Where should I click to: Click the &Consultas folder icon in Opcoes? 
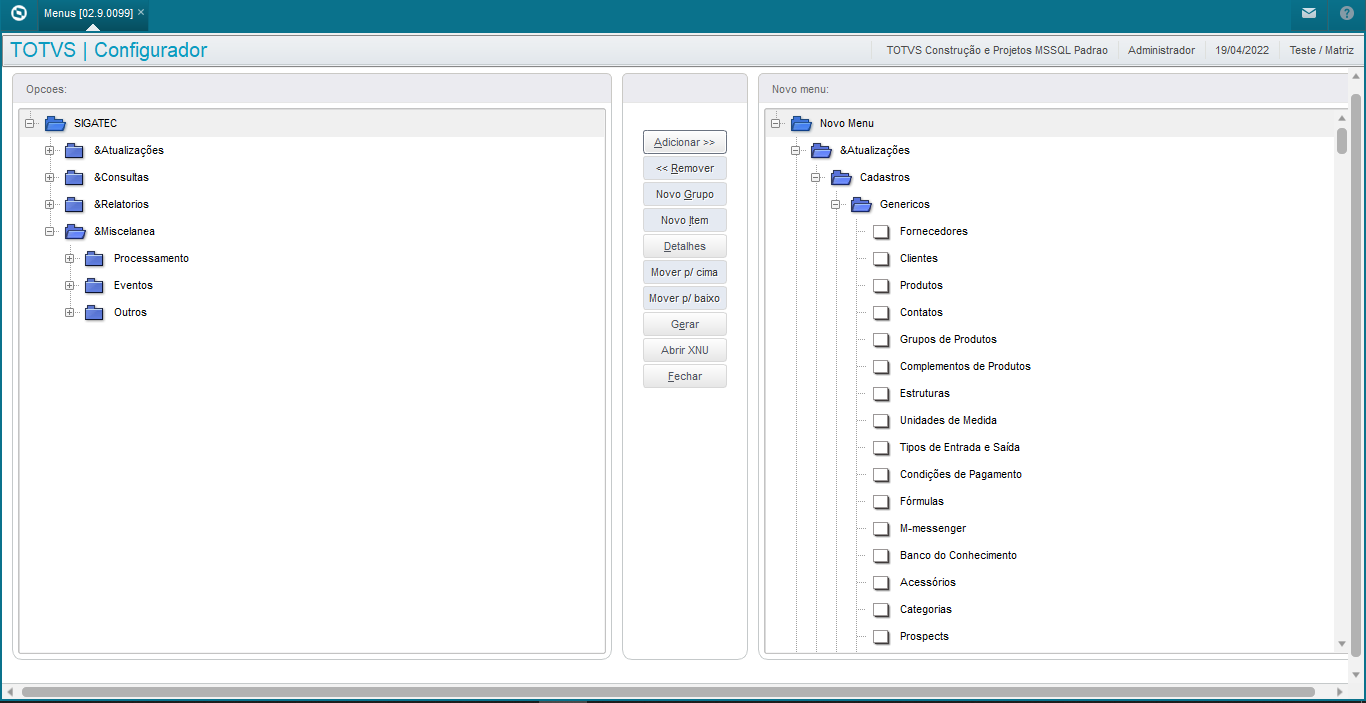click(x=75, y=177)
